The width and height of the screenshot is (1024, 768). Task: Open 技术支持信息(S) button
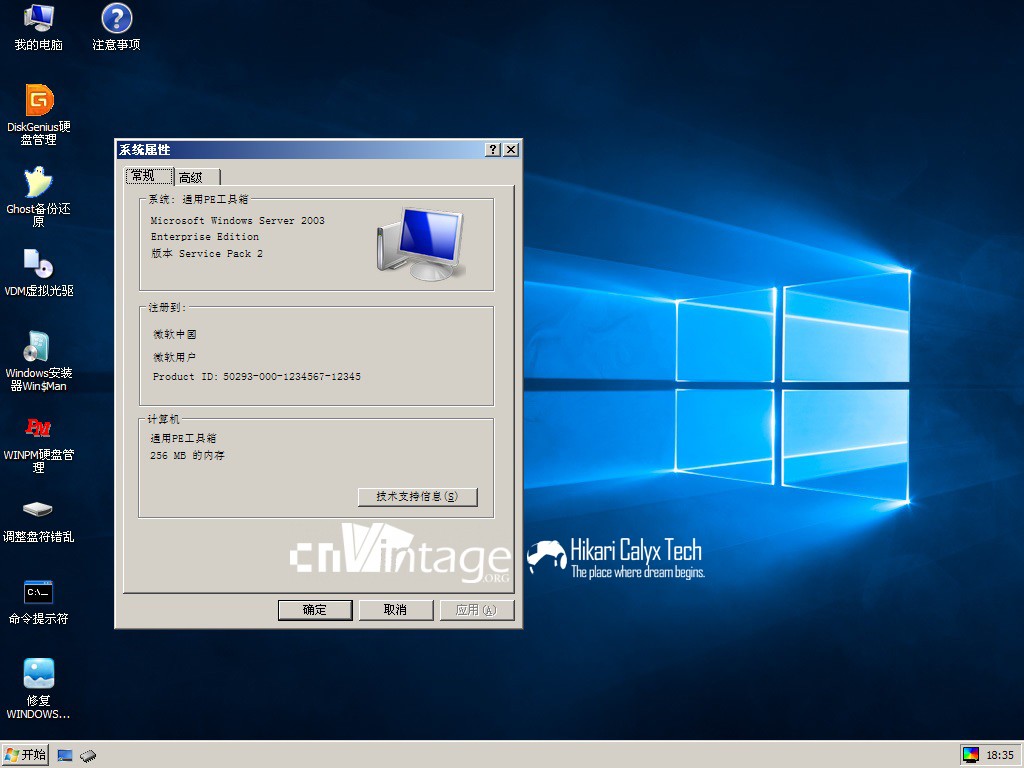coord(417,497)
